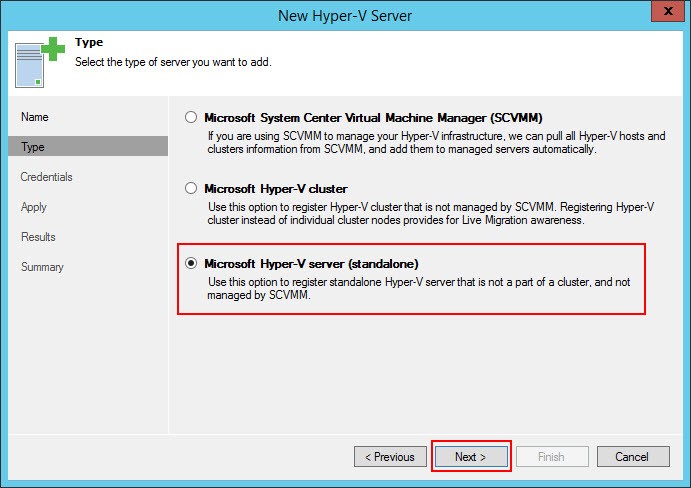Select Microsoft Hyper-V server (standalone) radio
691x488 pixels.
[x=191, y=263]
